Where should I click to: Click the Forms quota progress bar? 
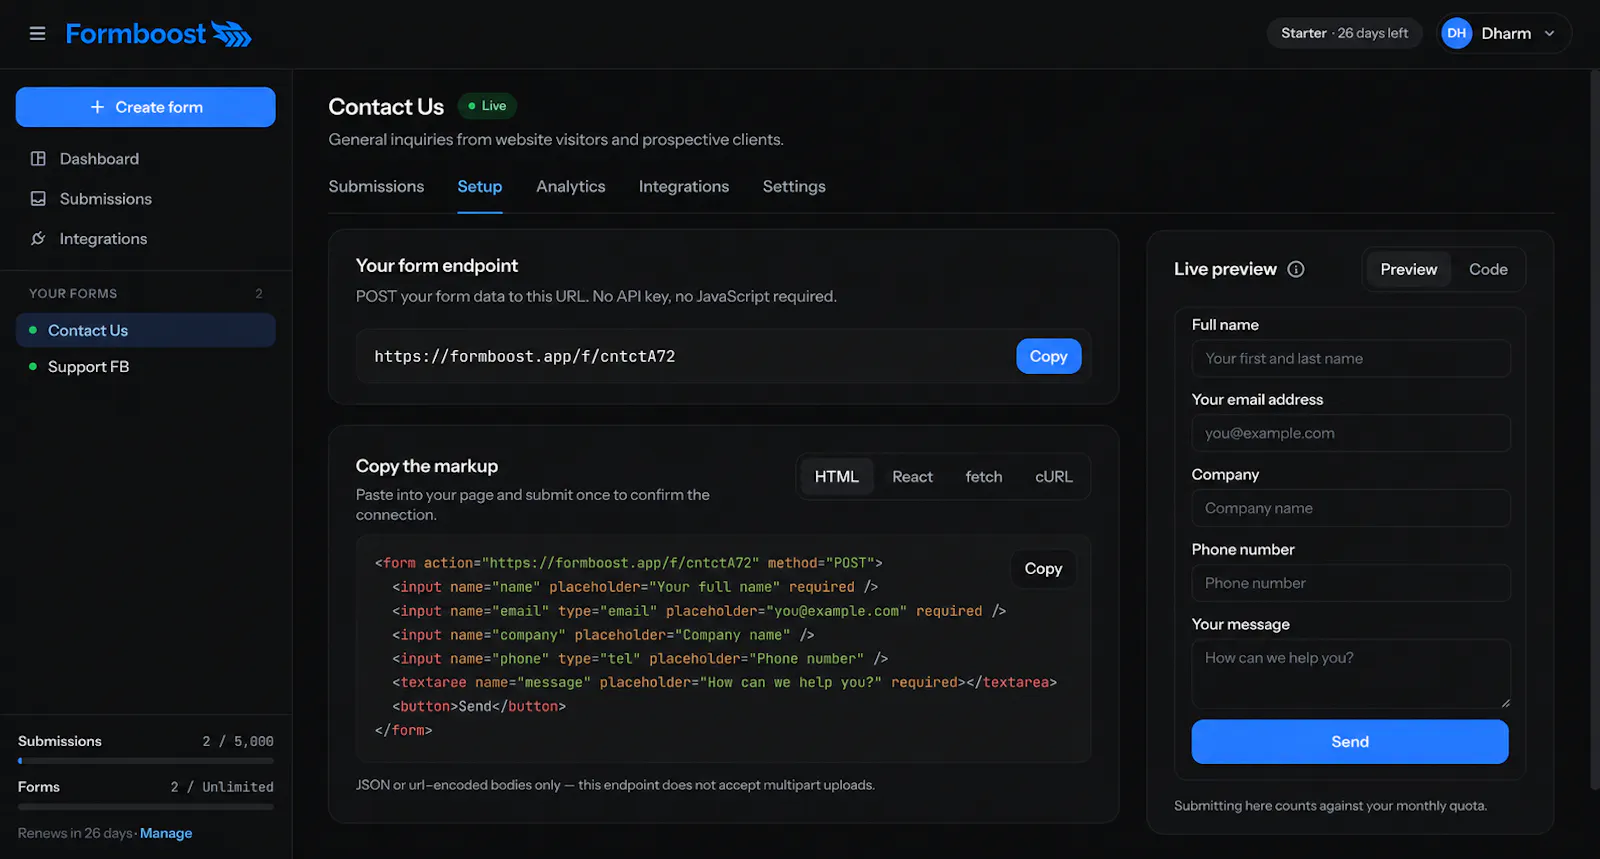146,807
